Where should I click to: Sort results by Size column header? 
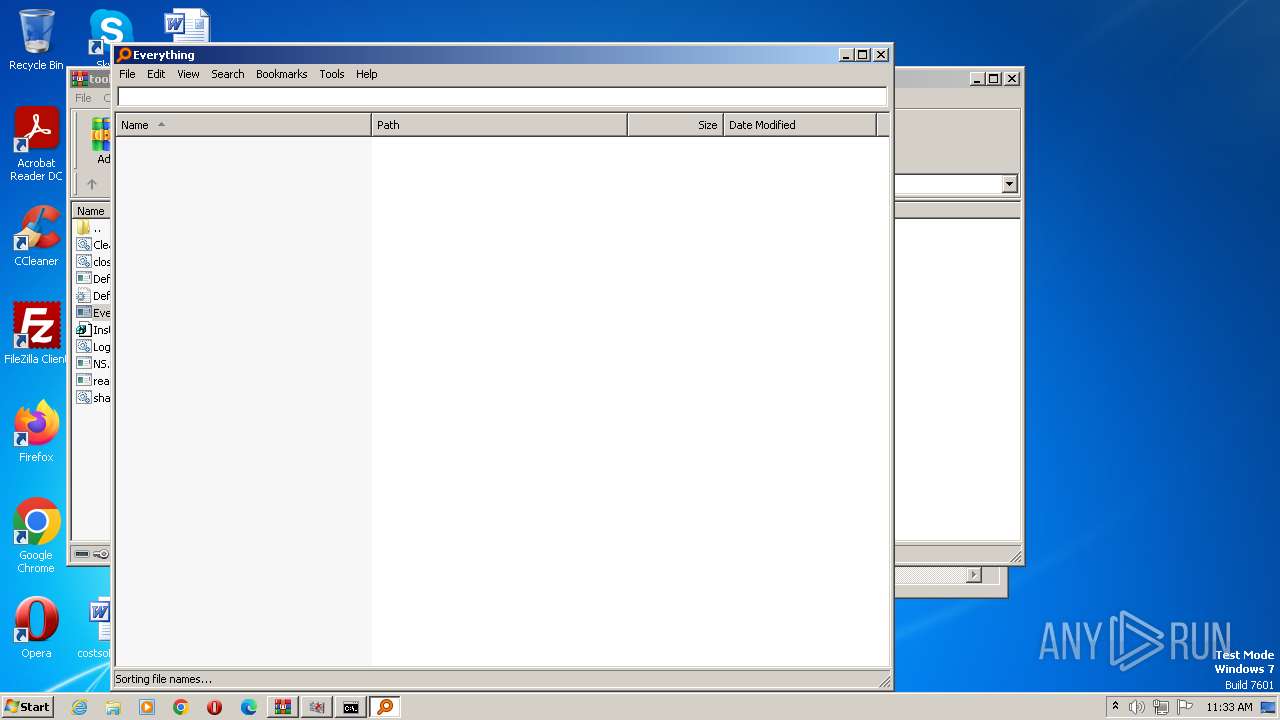(x=675, y=125)
